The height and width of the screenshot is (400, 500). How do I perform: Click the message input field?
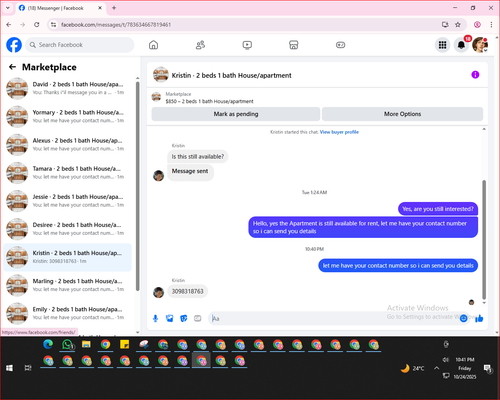pos(333,319)
